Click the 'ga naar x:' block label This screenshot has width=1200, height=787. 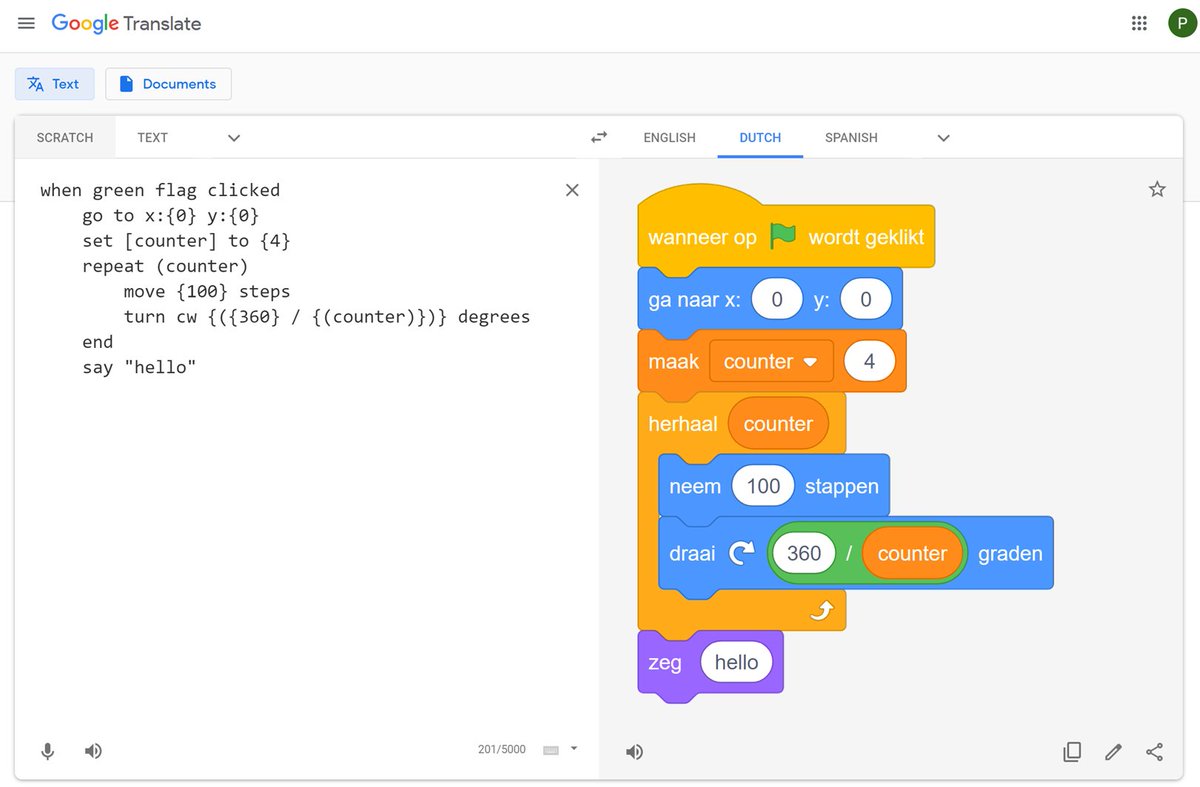coord(694,300)
